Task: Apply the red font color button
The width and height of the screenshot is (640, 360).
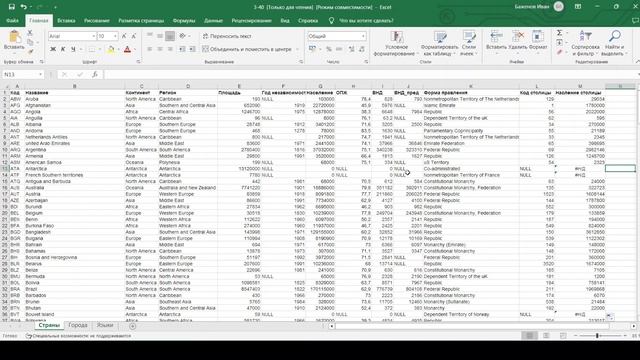Action: 127,49
